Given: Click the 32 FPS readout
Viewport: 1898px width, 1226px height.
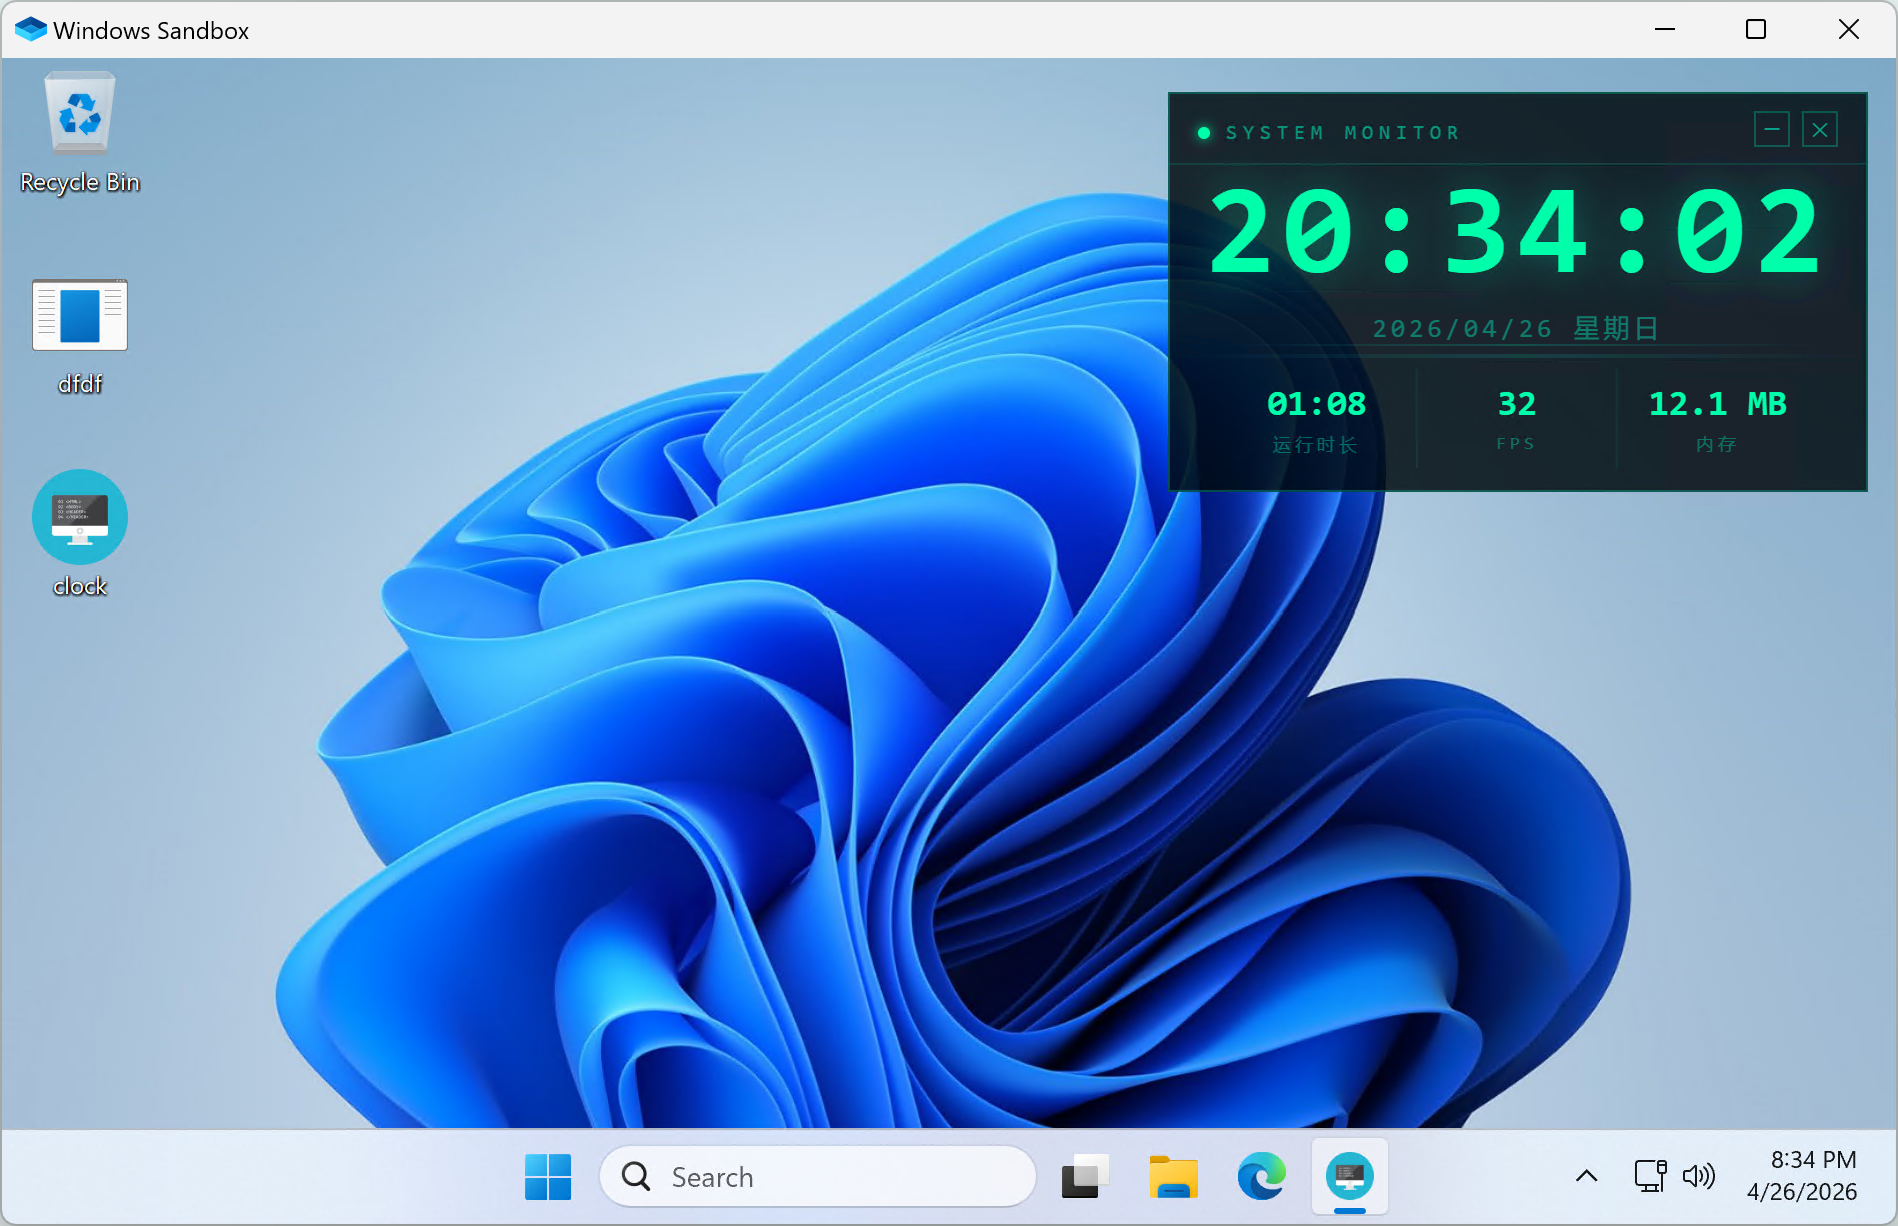Looking at the screenshot, I should (1516, 404).
